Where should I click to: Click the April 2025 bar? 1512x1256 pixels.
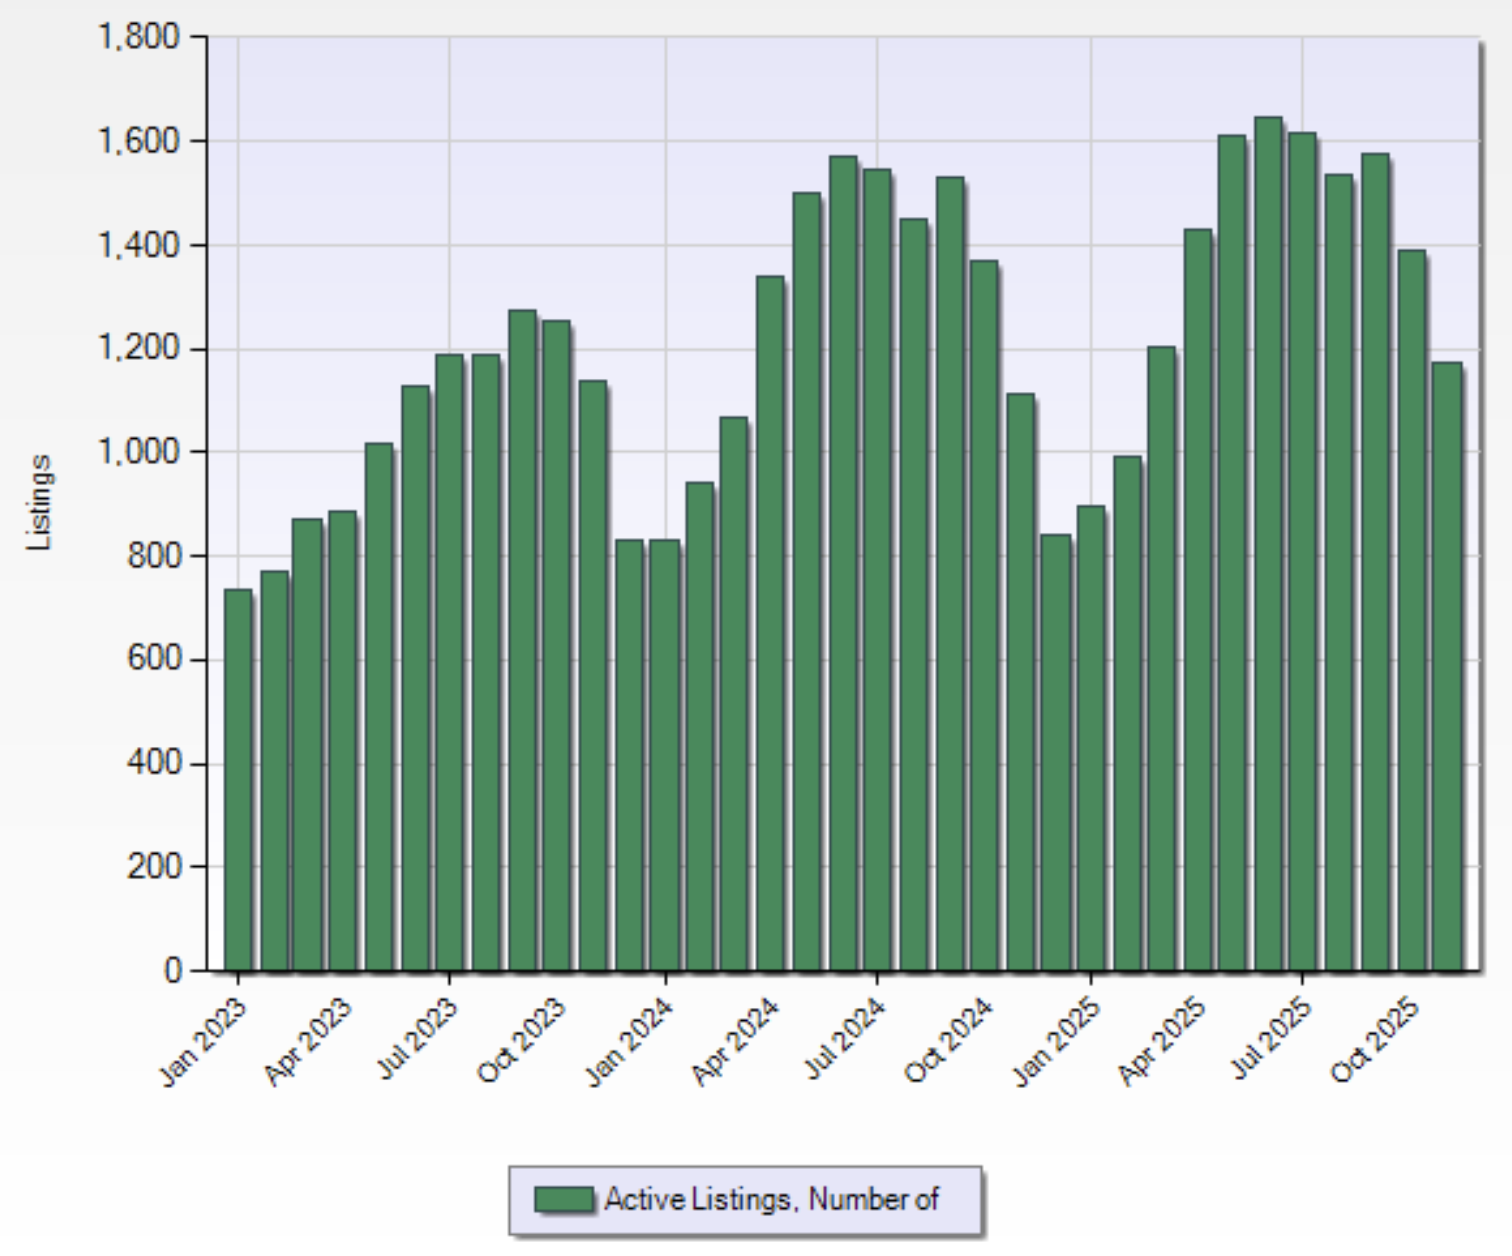(x=1198, y=600)
